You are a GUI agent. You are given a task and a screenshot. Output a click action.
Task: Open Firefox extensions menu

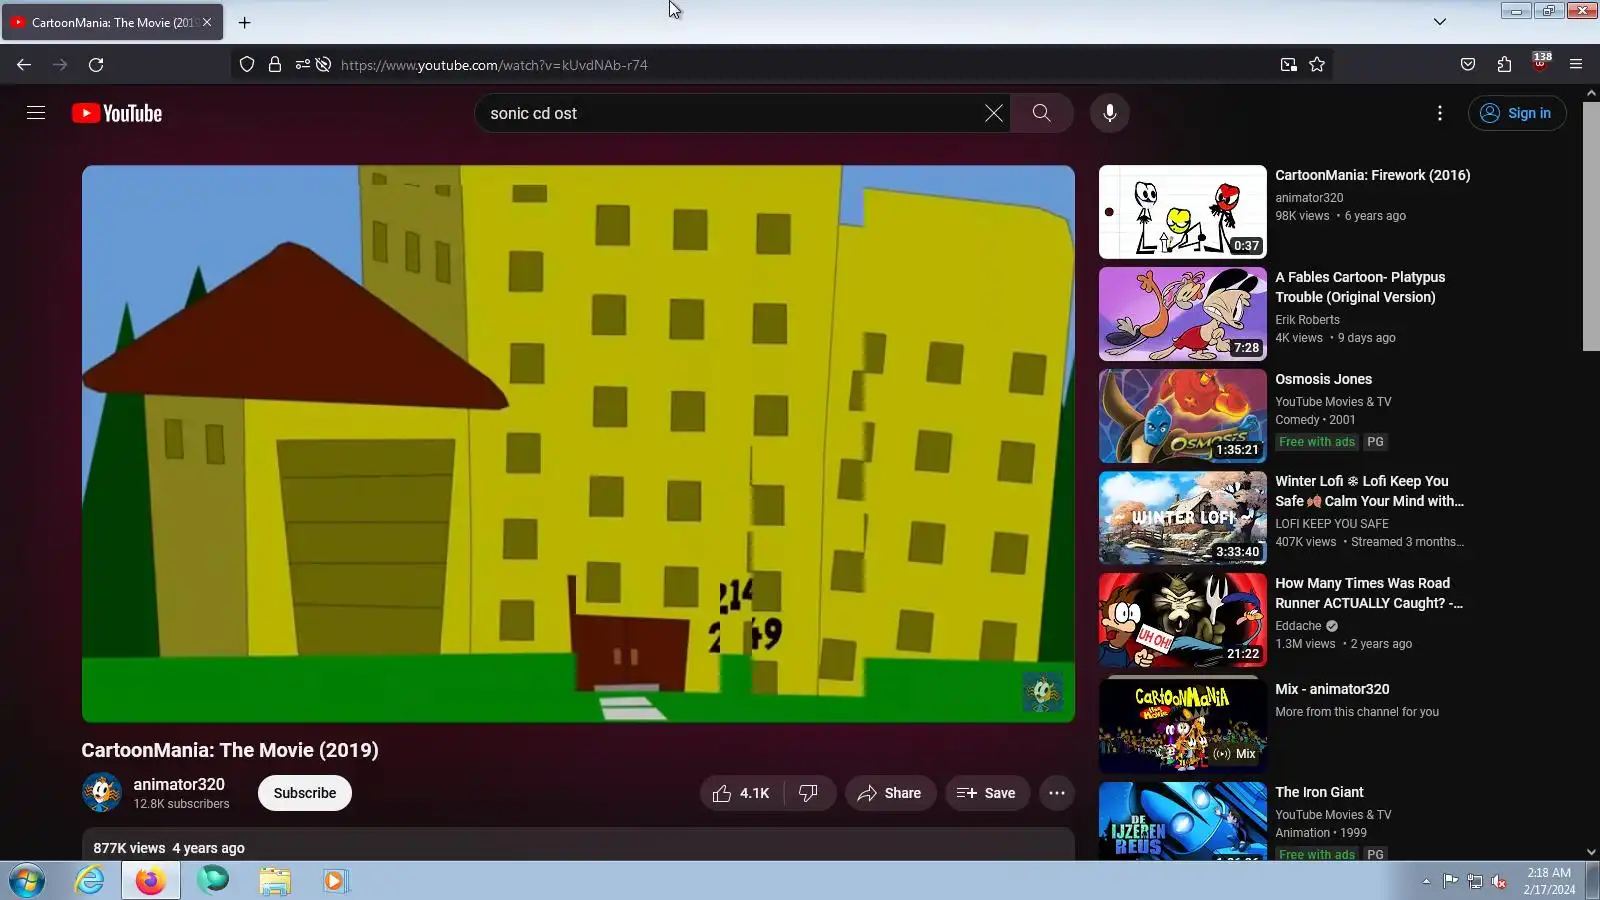click(x=1504, y=65)
